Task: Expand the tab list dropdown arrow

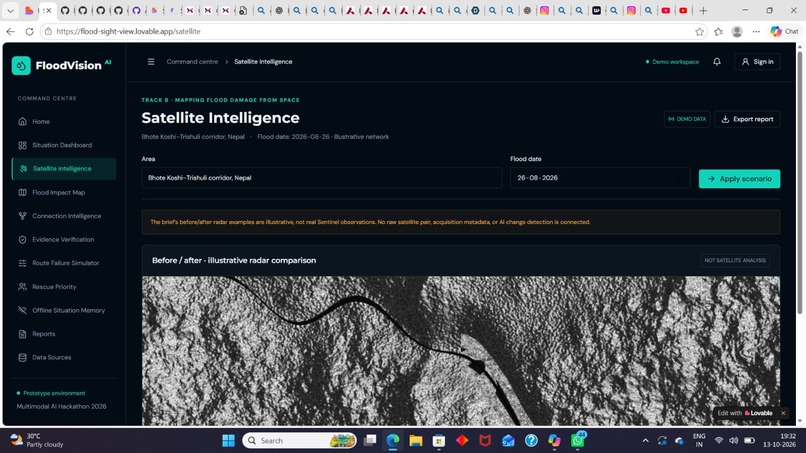Action: [10, 11]
